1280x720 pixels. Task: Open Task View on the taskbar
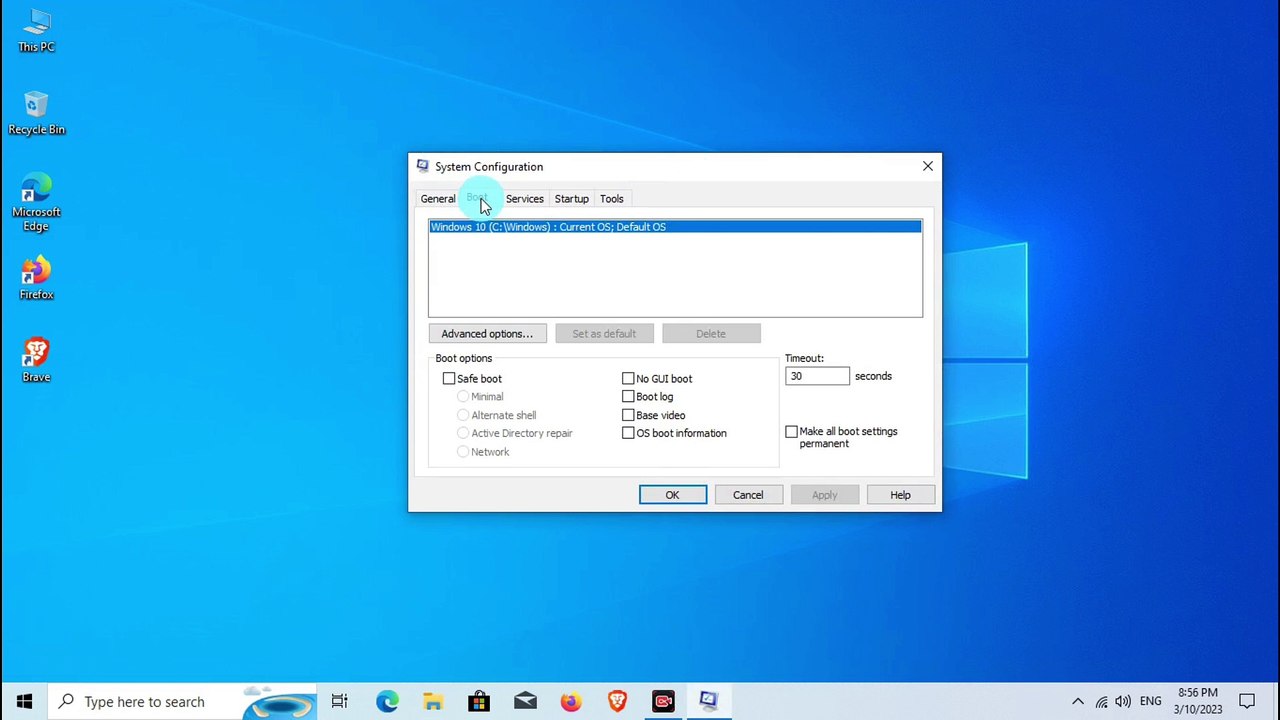tap(339, 701)
